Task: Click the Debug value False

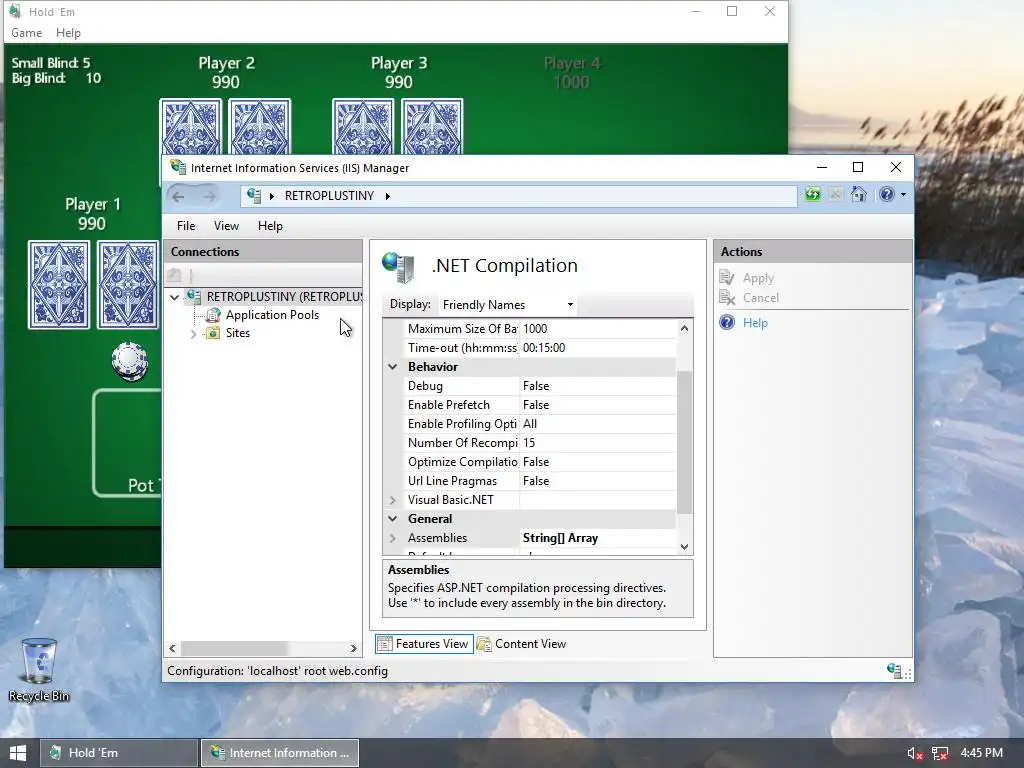Action: click(598, 386)
